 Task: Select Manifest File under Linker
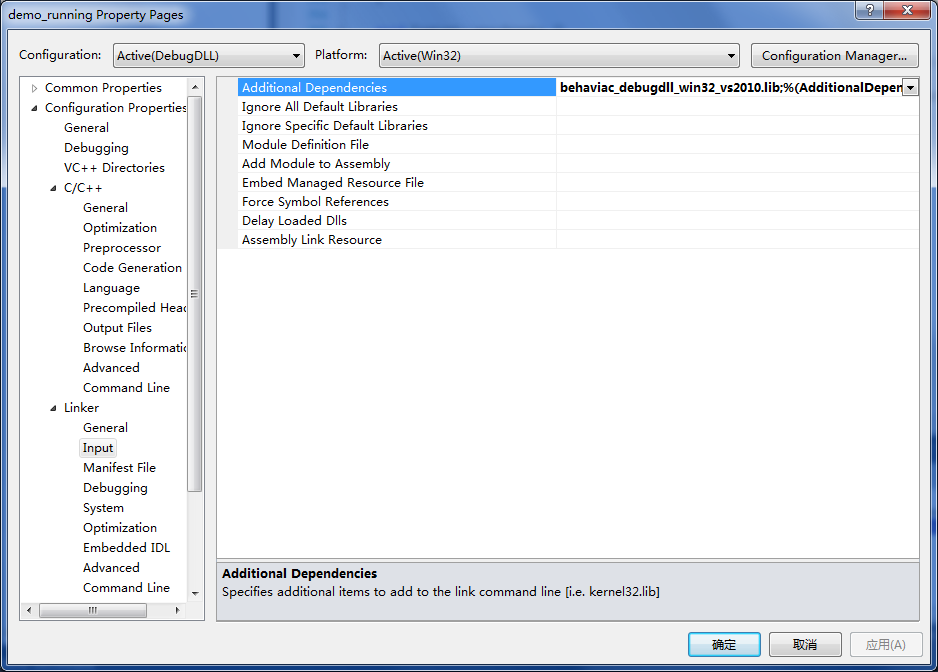pyautogui.click(x=119, y=468)
